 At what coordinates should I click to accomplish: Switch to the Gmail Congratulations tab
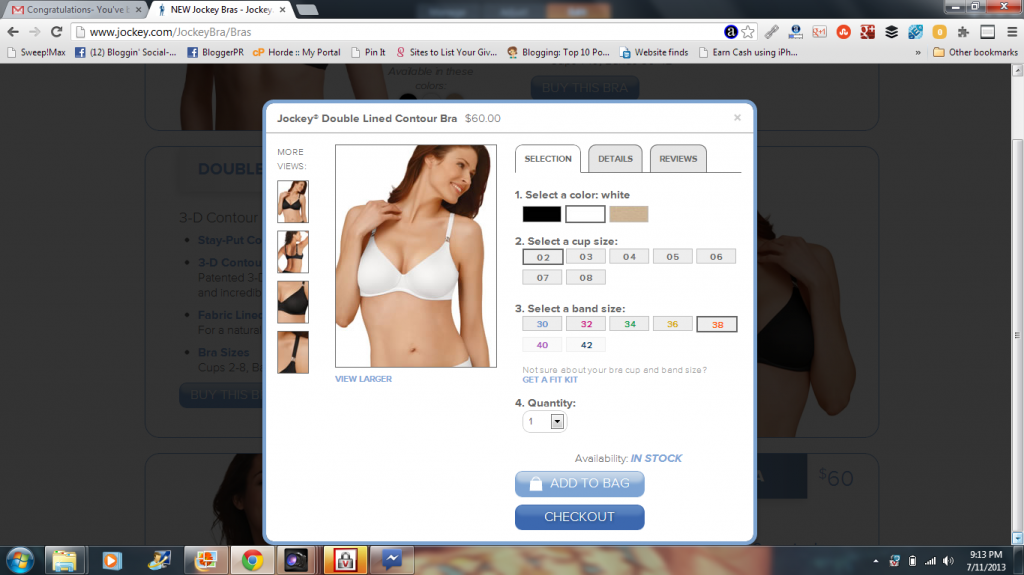pos(76,10)
